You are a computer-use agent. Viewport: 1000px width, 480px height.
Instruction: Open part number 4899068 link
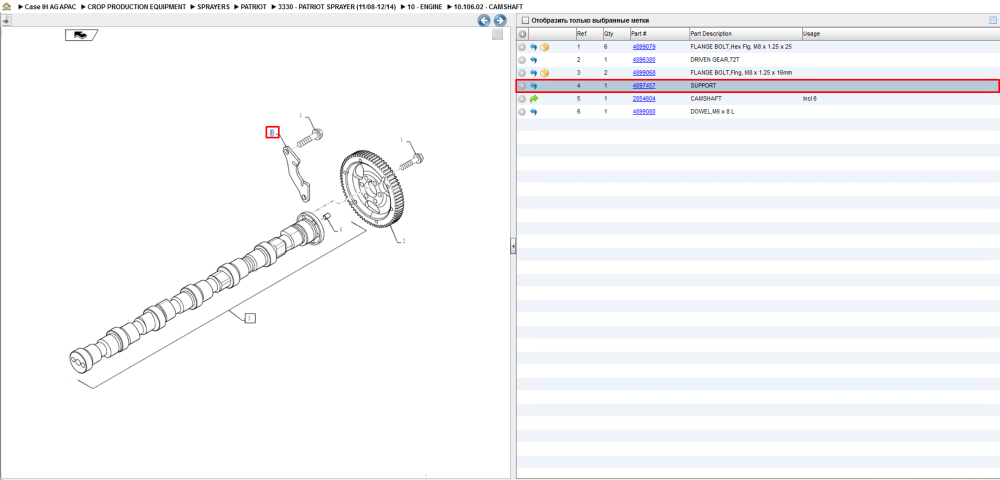[x=643, y=73]
